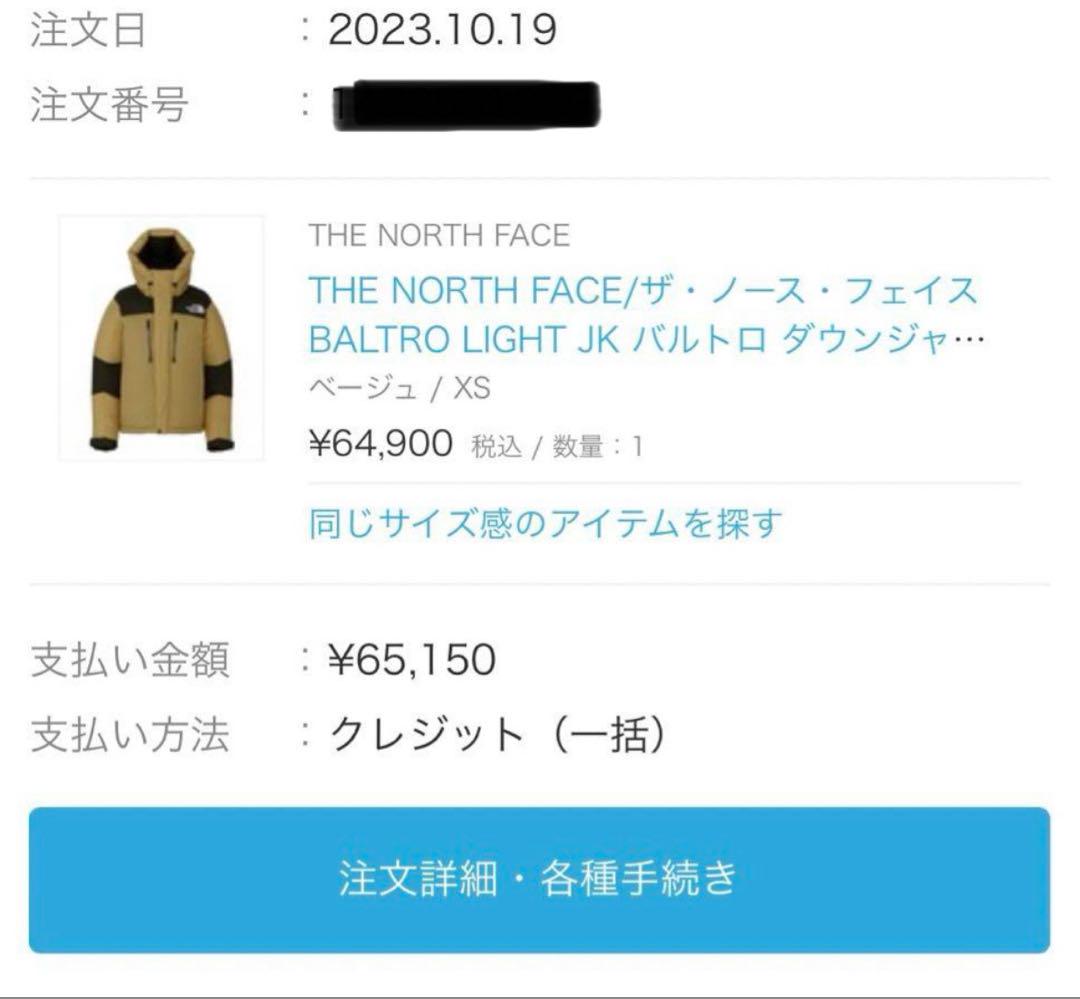Click the 数量：1 quantity text
Image resolution: width=1080 pixels, height=999 pixels.
pos(598,446)
